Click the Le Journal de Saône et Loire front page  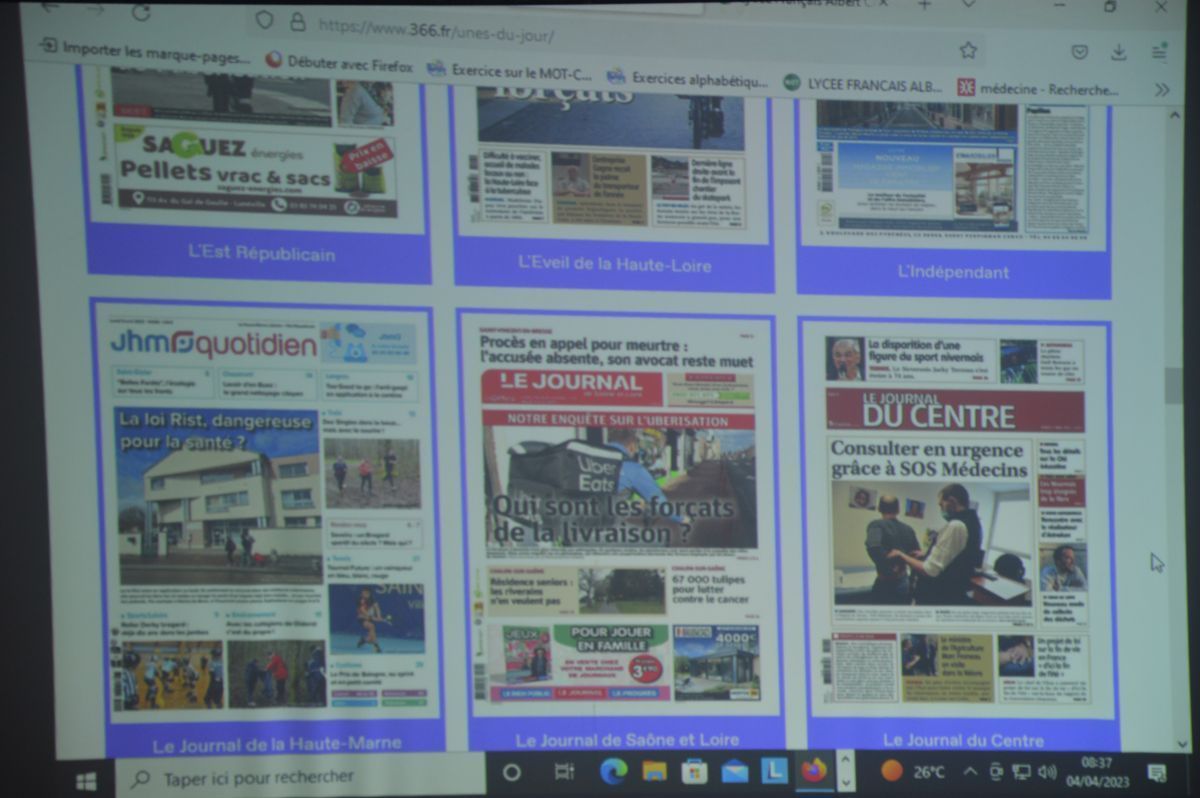pyautogui.click(x=618, y=510)
